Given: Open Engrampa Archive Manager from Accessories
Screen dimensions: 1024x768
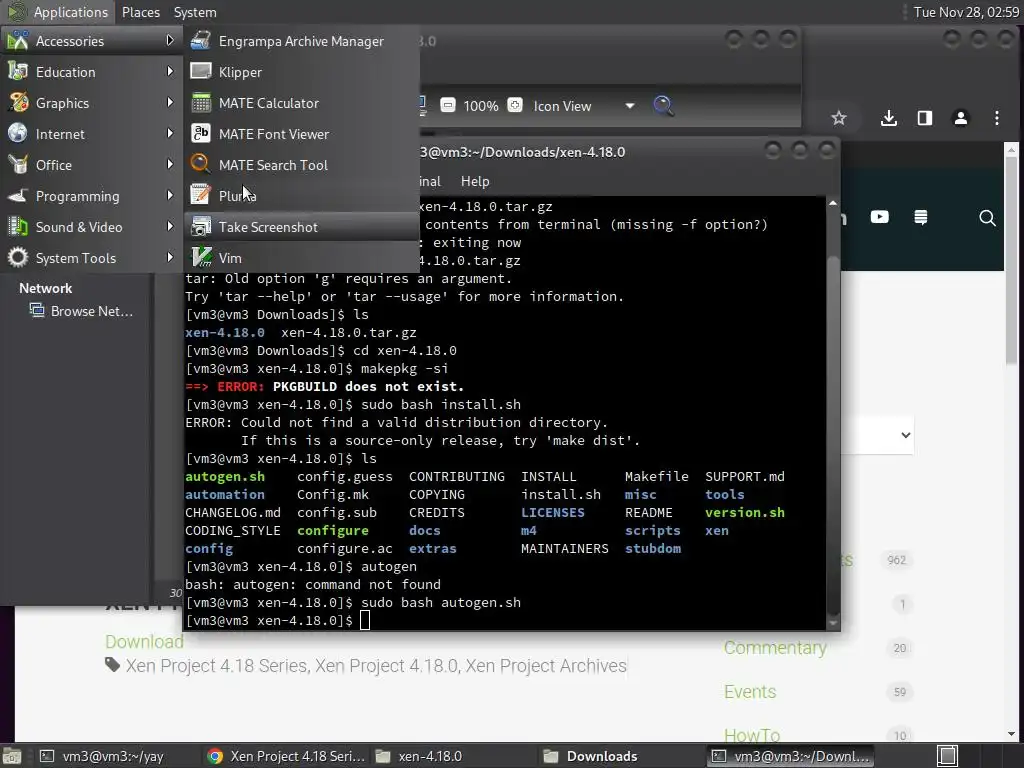Looking at the screenshot, I should click(301, 41).
